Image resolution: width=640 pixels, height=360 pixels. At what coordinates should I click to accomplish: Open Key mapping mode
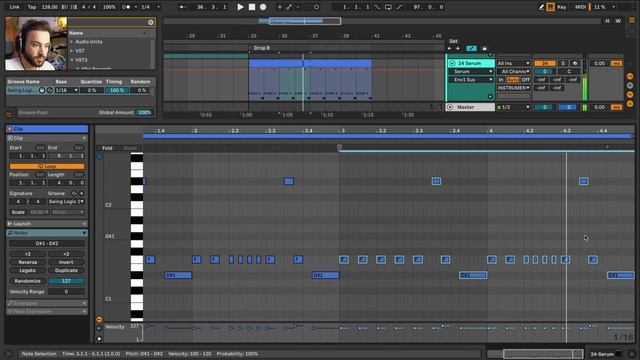coord(562,7)
